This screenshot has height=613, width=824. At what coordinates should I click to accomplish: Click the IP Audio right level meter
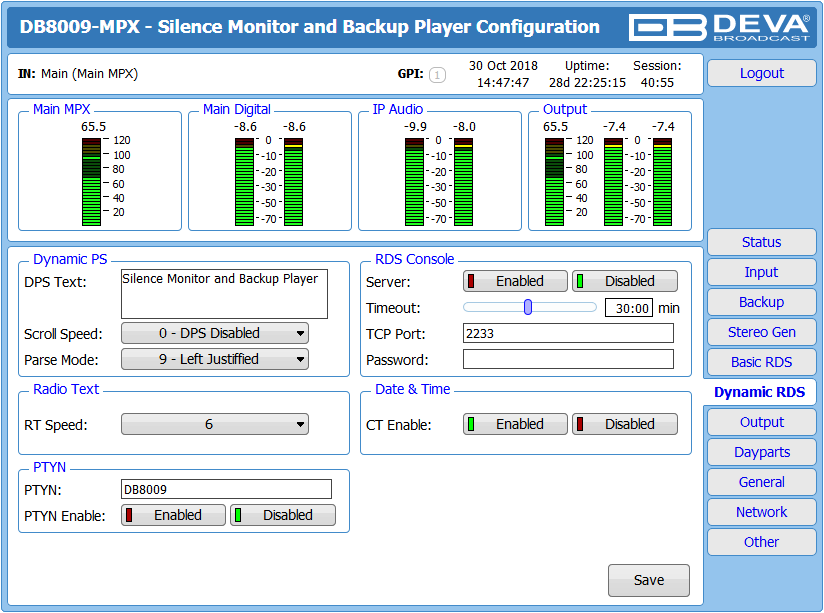point(463,182)
